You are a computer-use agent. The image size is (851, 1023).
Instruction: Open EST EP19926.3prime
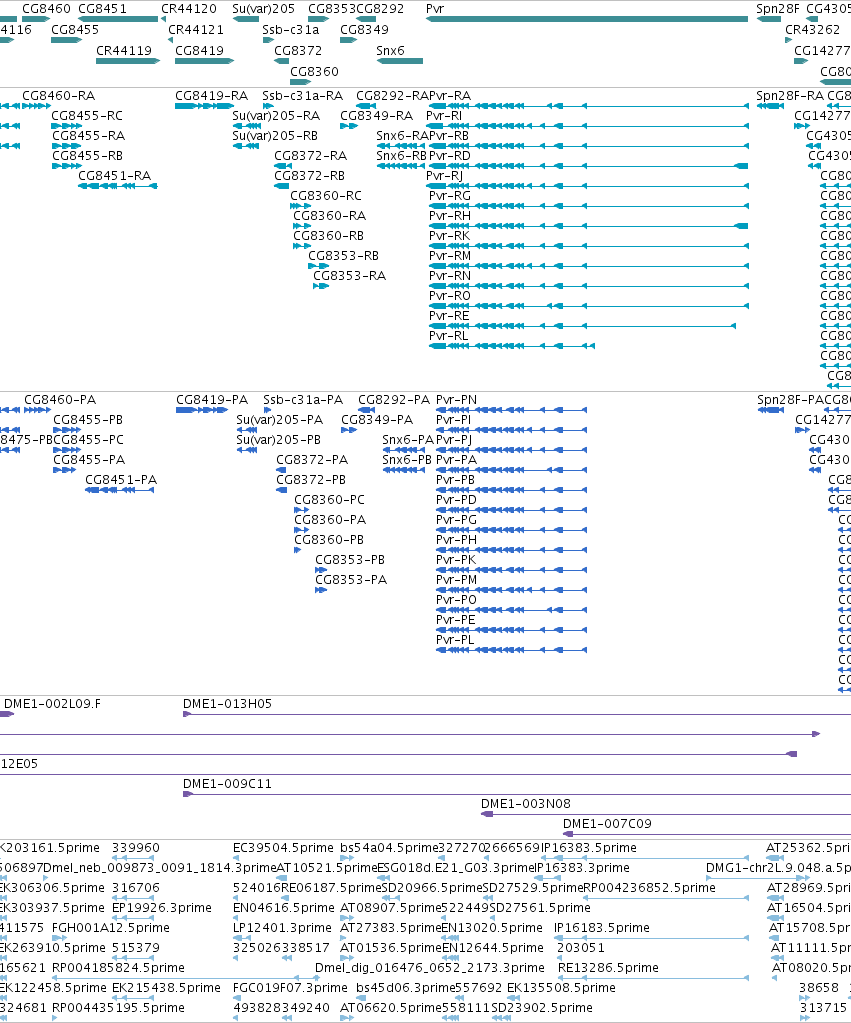click(x=162, y=908)
